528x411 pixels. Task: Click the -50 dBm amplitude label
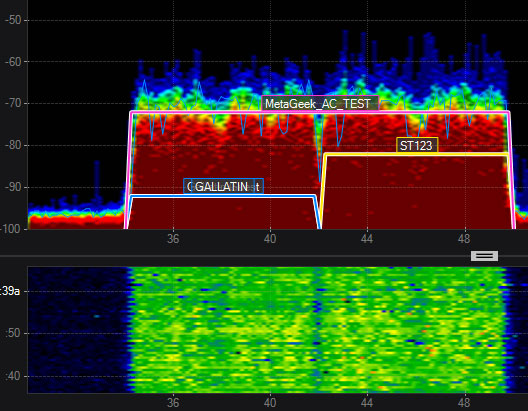(x=13, y=20)
